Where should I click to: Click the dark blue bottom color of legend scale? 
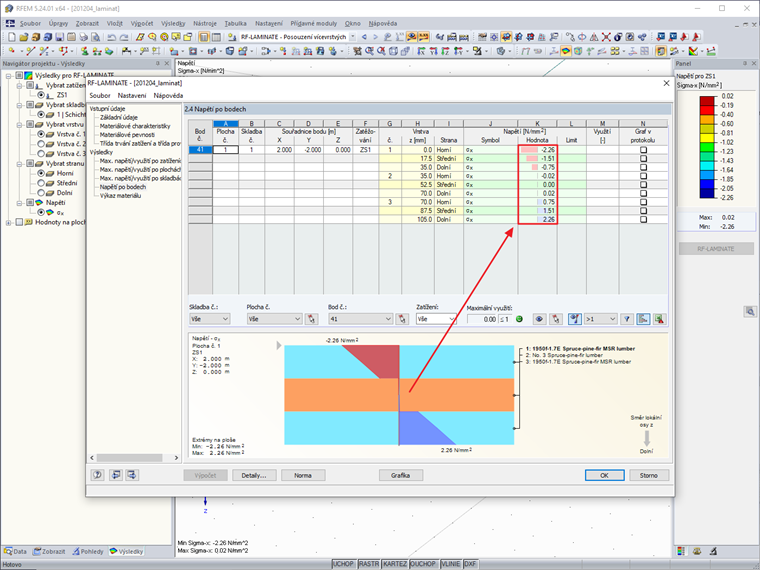(707, 193)
